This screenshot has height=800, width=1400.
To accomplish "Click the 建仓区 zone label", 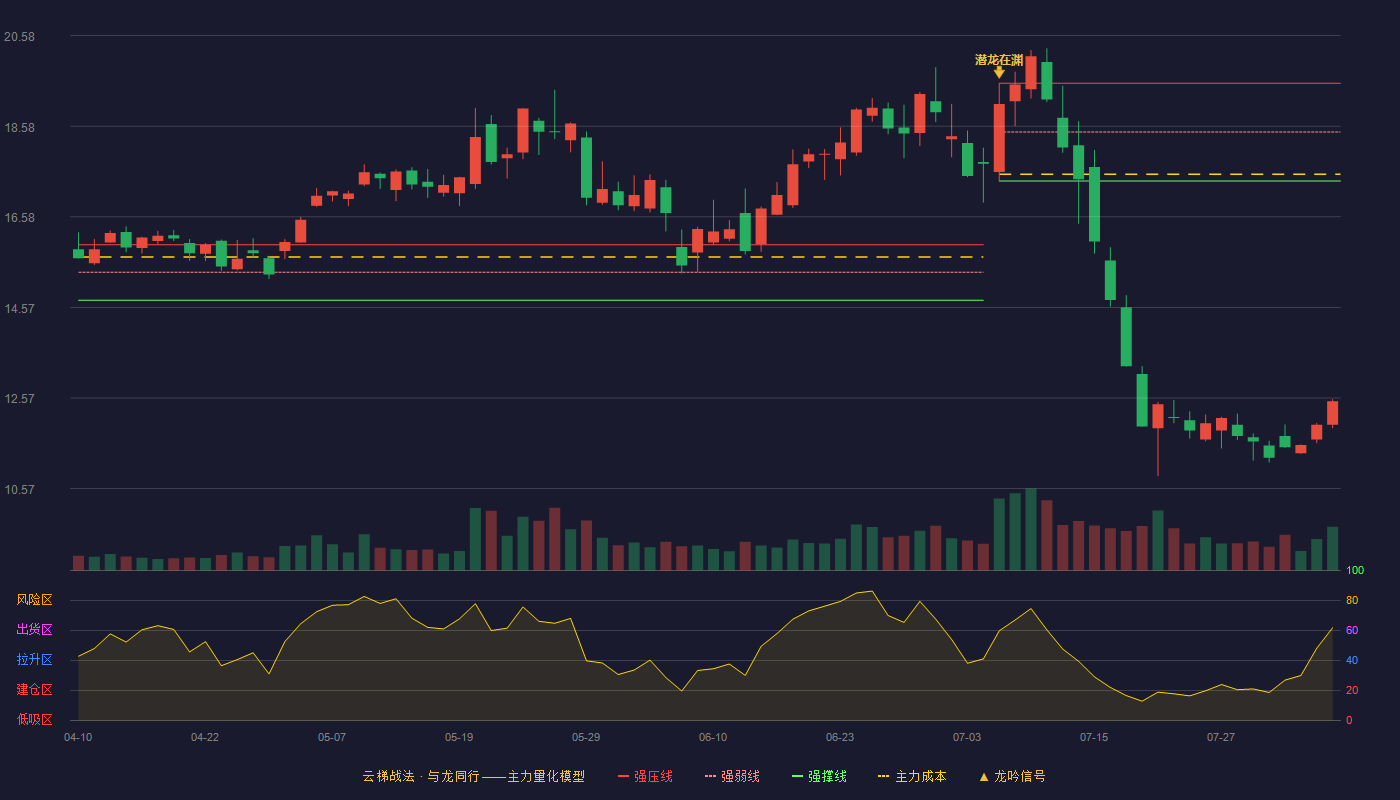I will point(34,690).
